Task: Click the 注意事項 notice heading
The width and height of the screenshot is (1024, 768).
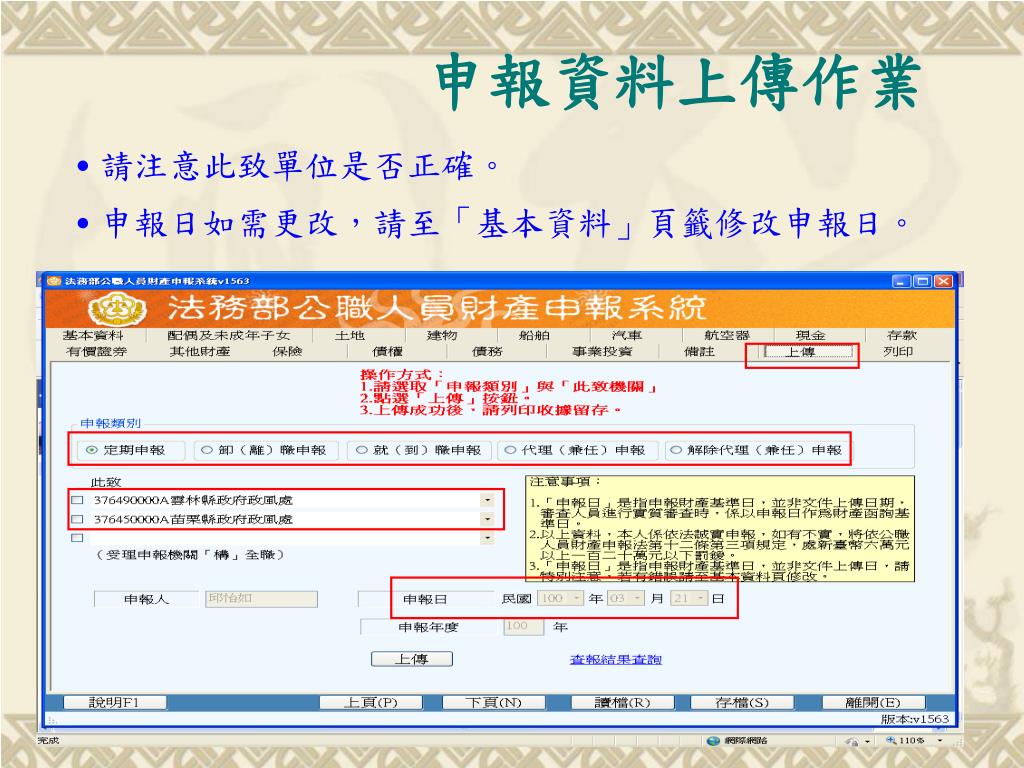Action: tap(566, 482)
